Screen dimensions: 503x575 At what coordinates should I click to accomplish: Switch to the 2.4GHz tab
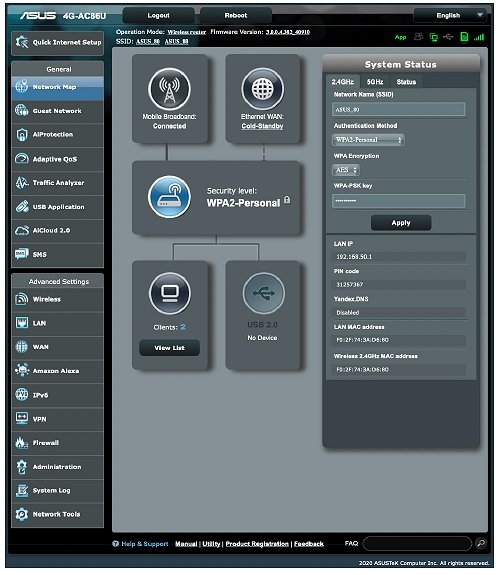tap(343, 82)
